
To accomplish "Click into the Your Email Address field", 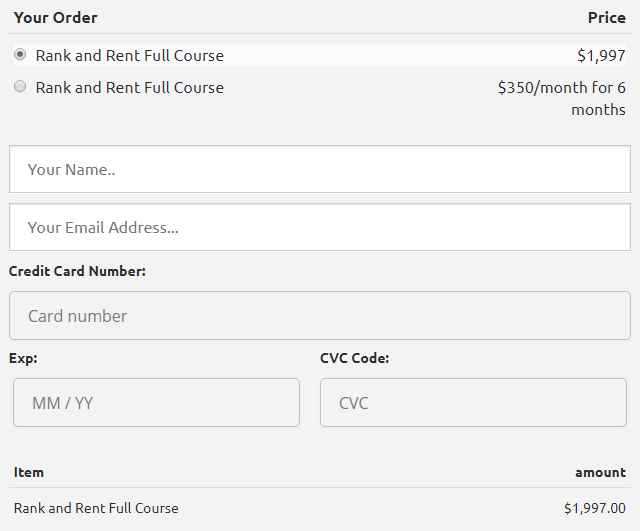I will pos(320,227).
